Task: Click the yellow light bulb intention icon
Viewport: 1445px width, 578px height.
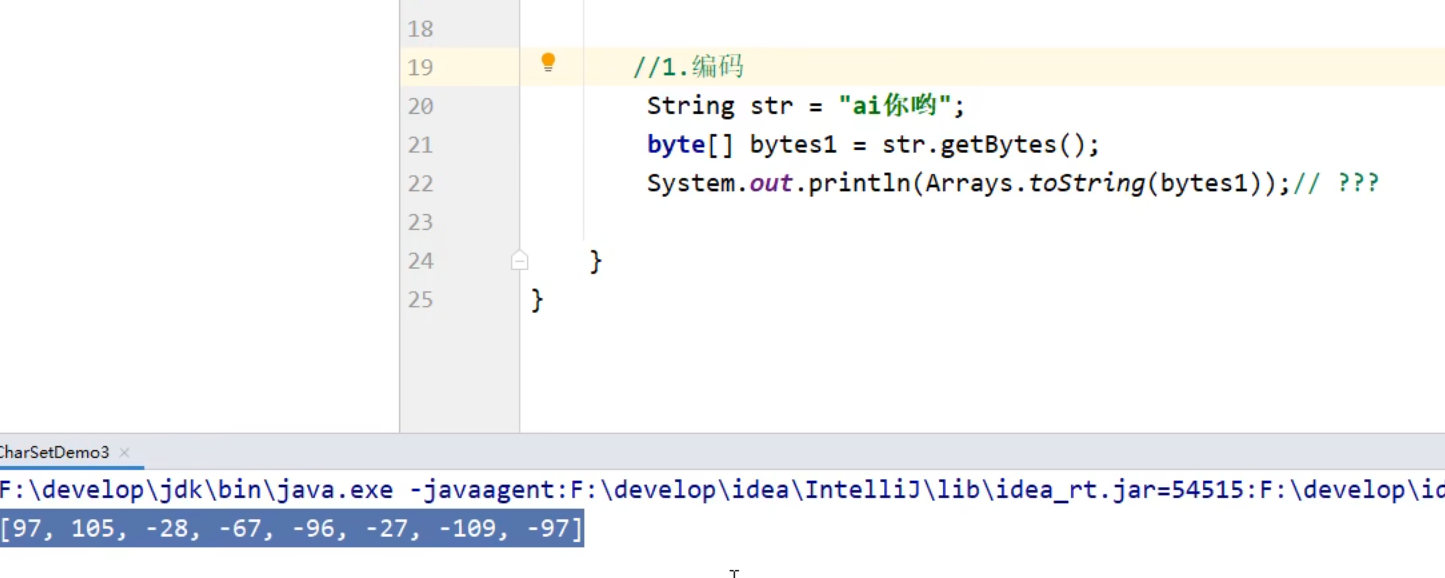Action: pos(548,63)
